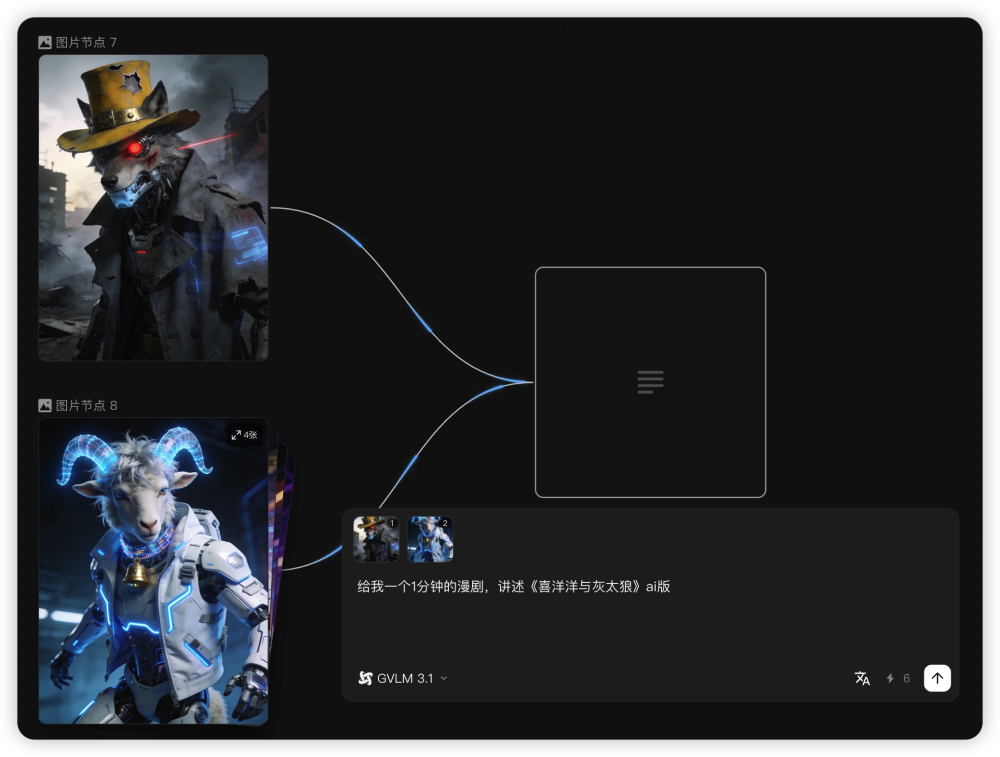This screenshot has width=1000, height=757.
Task: Click the robot goat image in node 8
Action: (153, 571)
